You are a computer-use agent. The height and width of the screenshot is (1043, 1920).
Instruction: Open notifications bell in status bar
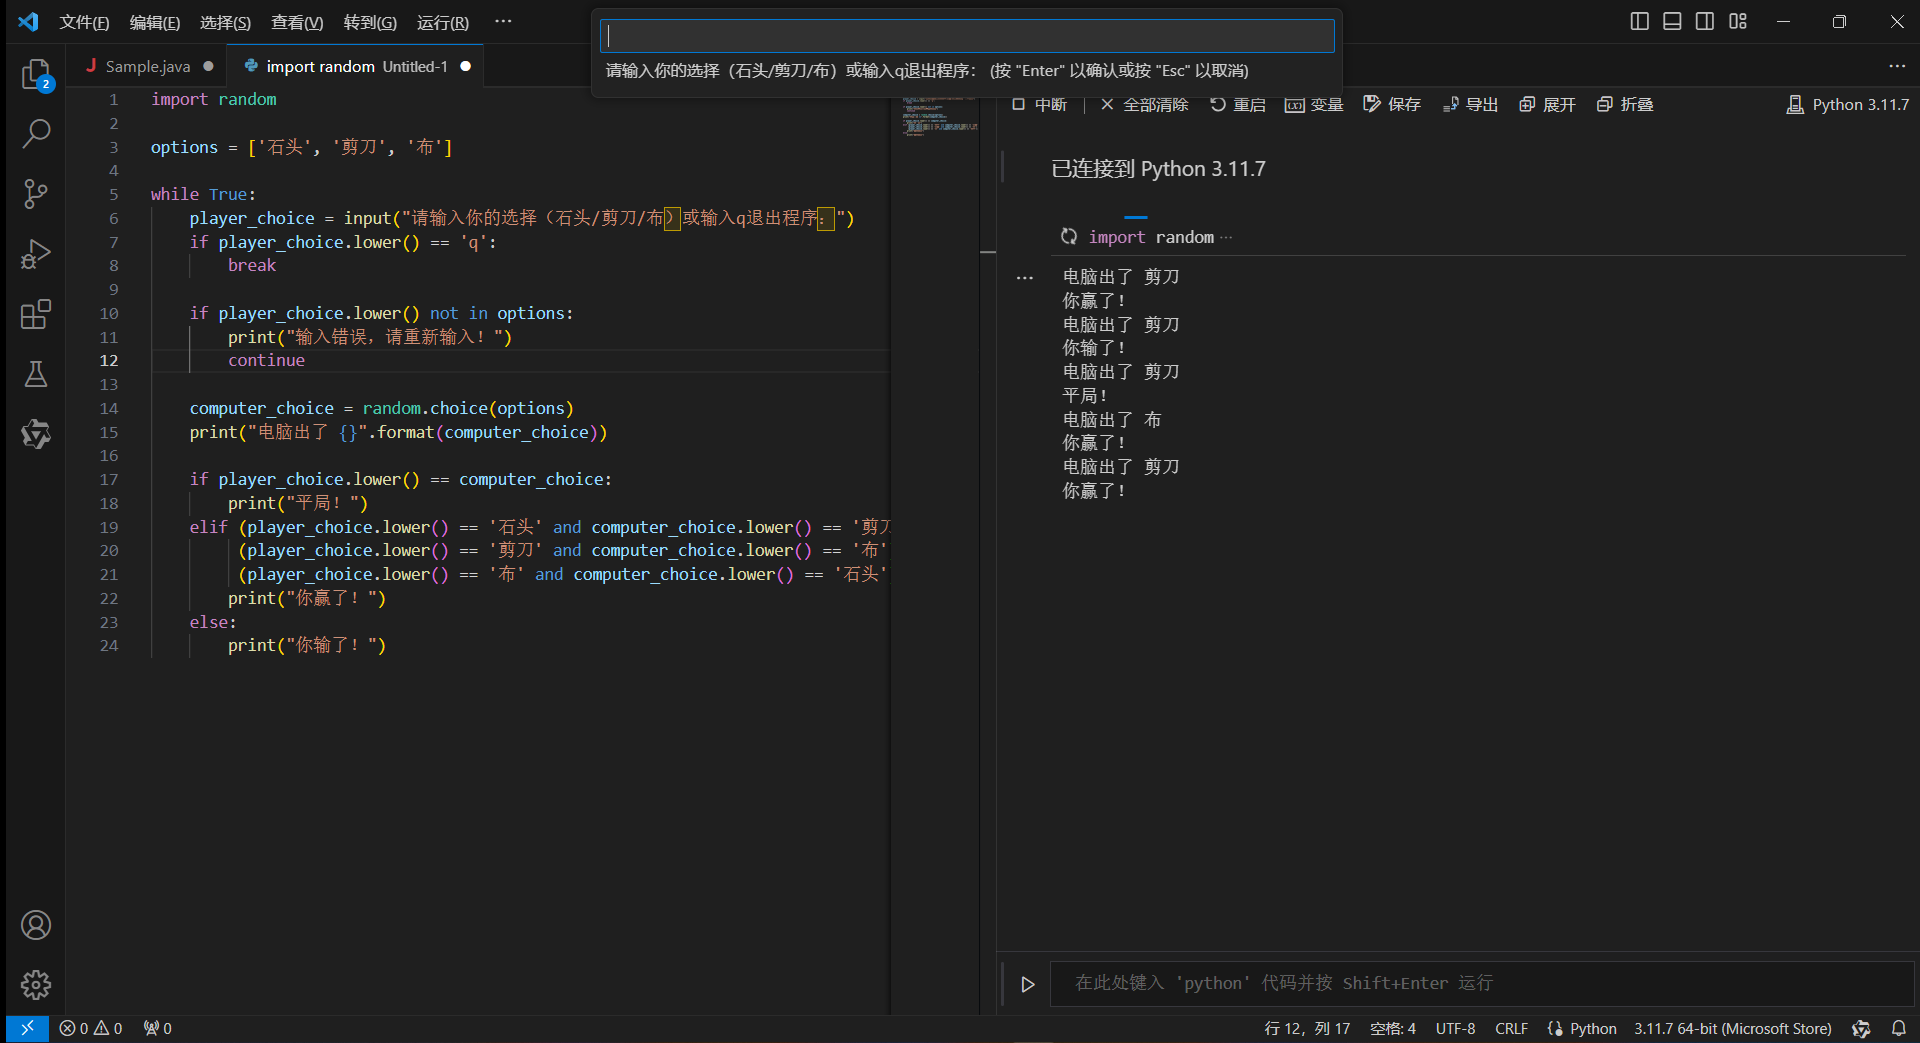pos(1898,1028)
